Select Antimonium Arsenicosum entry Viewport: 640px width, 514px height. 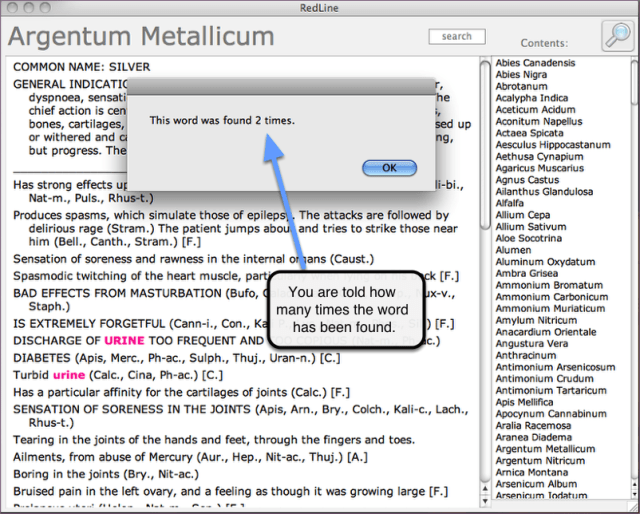click(x=556, y=367)
